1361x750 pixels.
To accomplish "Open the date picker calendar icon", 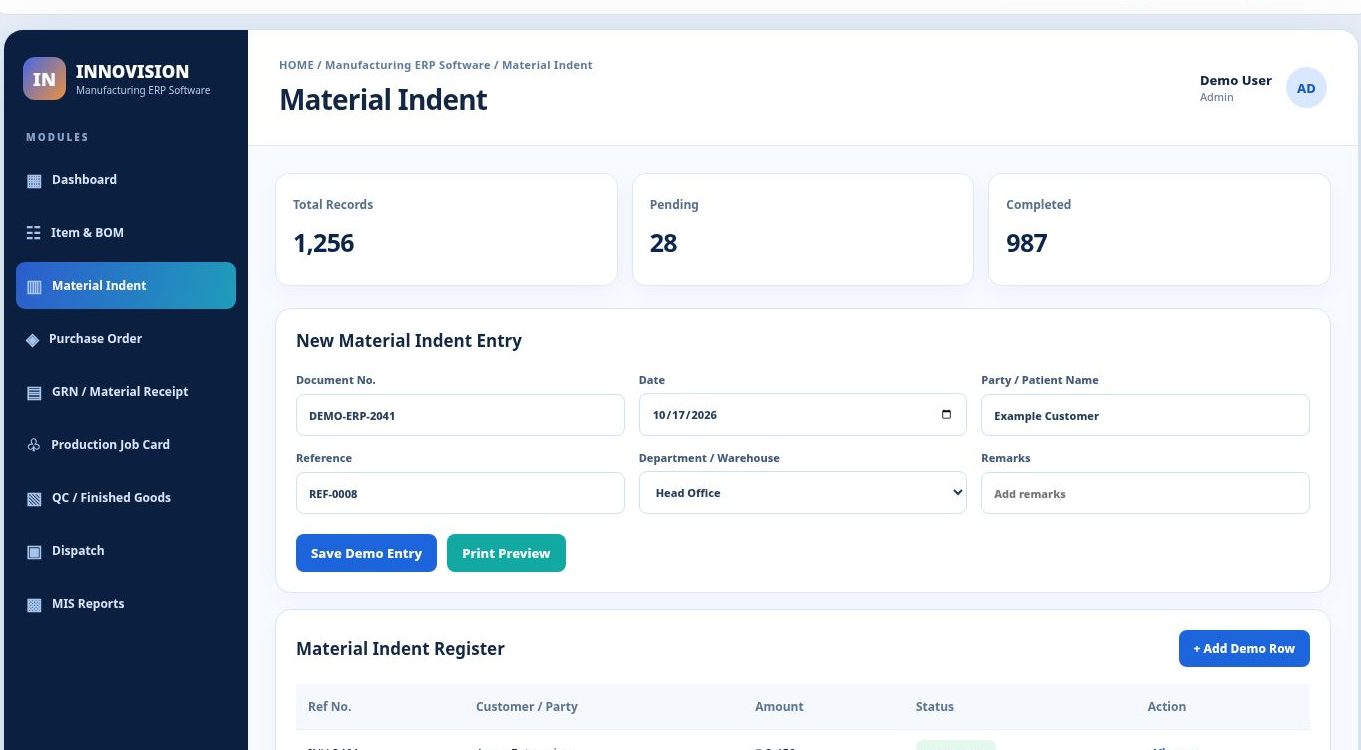I will pyautogui.click(x=946, y=415).
